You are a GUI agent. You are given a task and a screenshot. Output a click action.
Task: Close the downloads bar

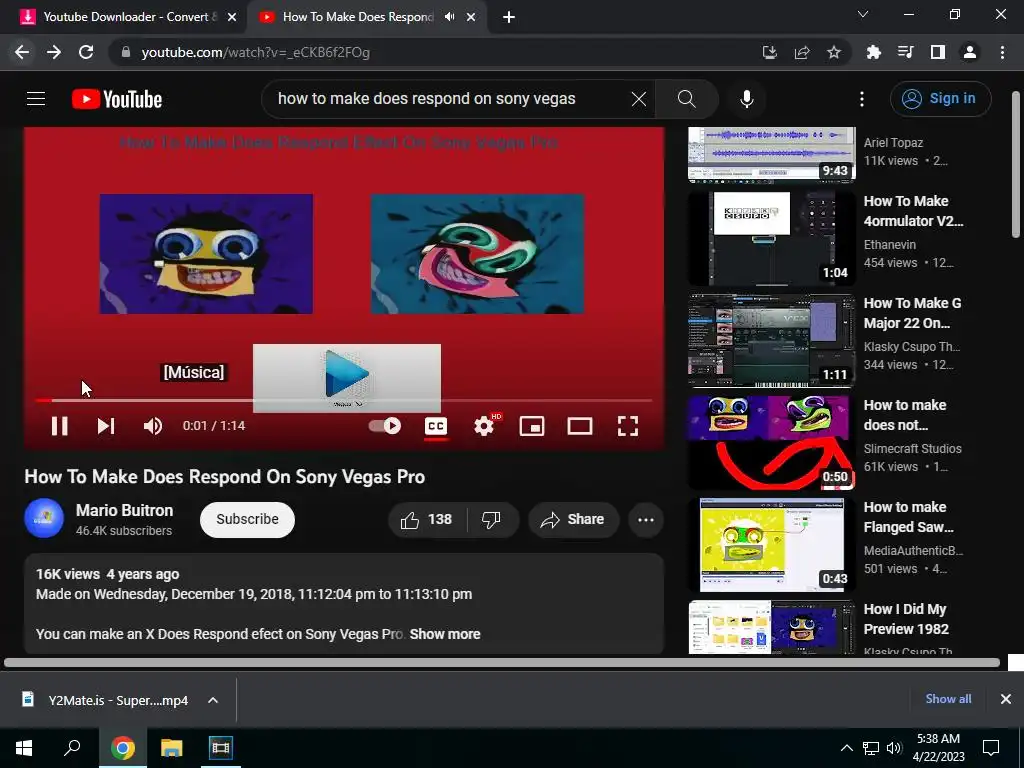click(x=1006, y=699)
